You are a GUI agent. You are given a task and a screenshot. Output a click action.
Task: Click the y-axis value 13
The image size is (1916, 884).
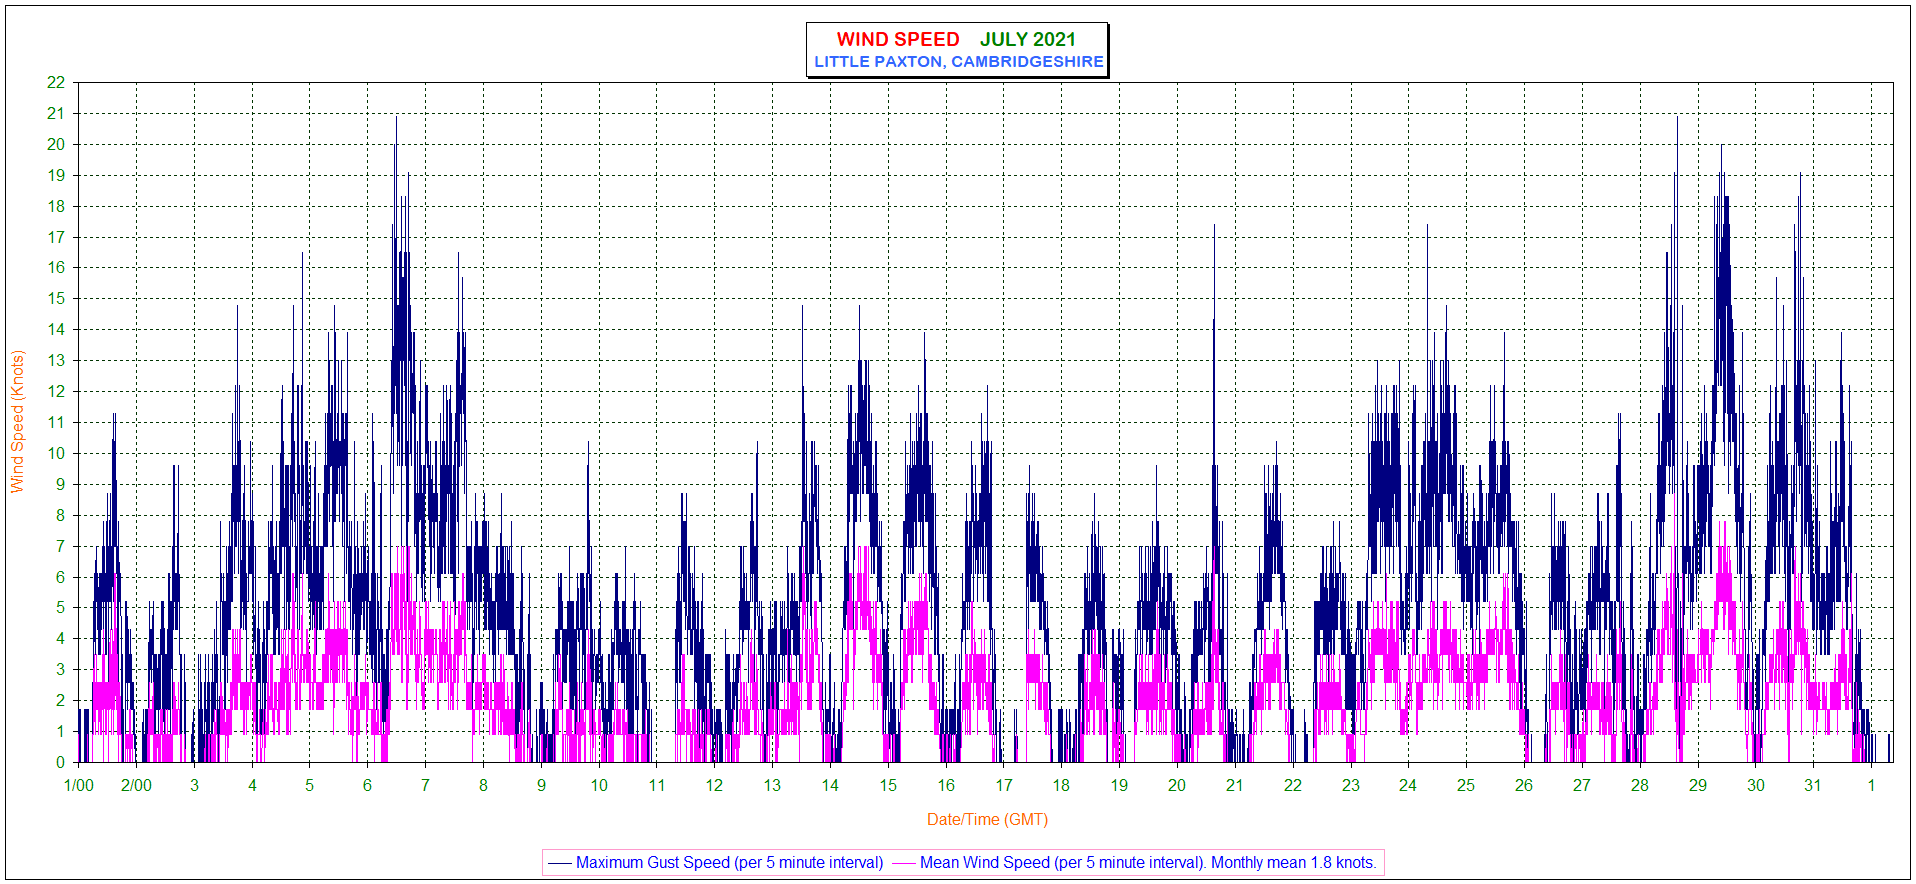click(56, 361)
